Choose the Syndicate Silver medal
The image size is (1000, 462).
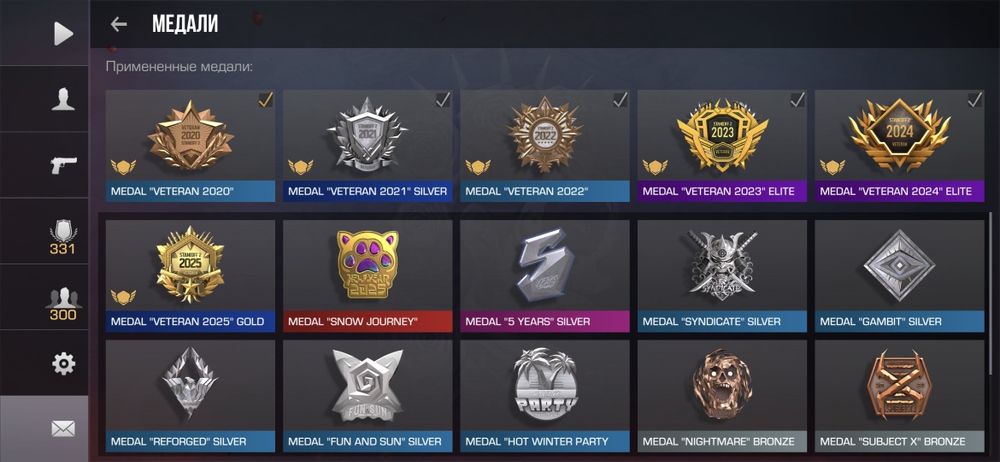tap(722, 276)
